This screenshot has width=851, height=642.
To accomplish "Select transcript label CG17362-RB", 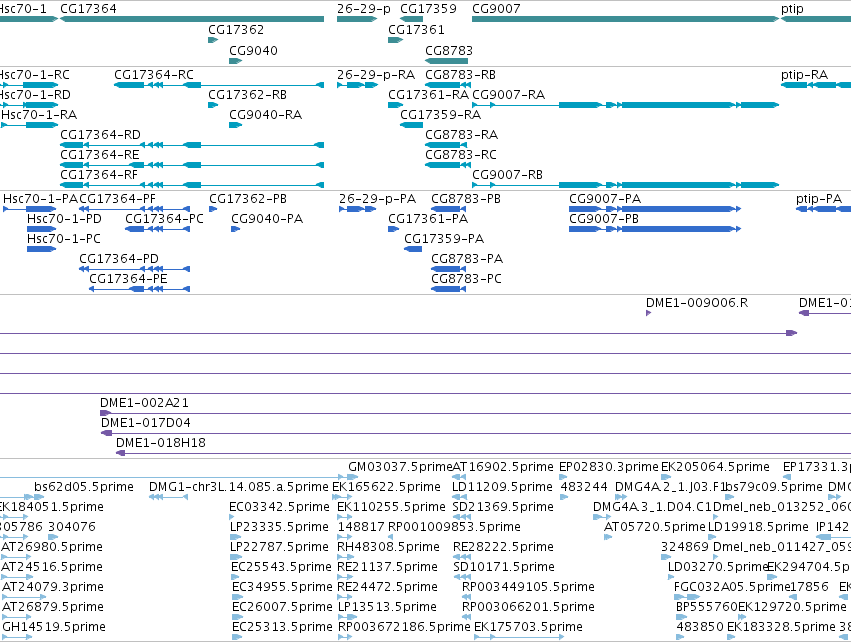I will click(247, 94).
